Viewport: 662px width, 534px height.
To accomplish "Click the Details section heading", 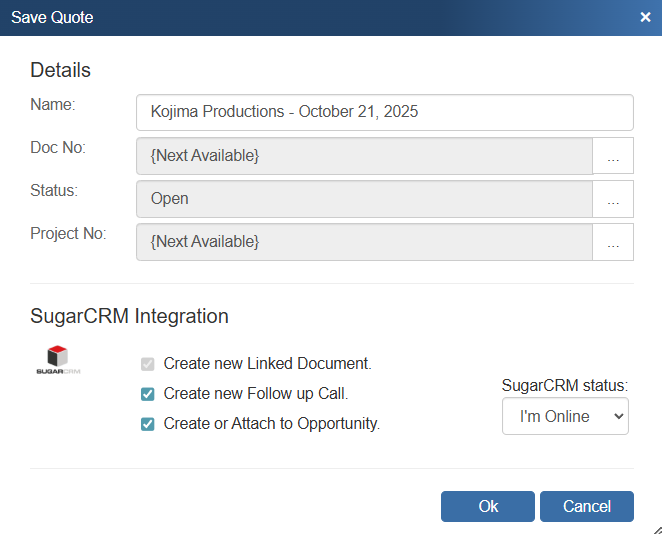I will click(60, 70).
